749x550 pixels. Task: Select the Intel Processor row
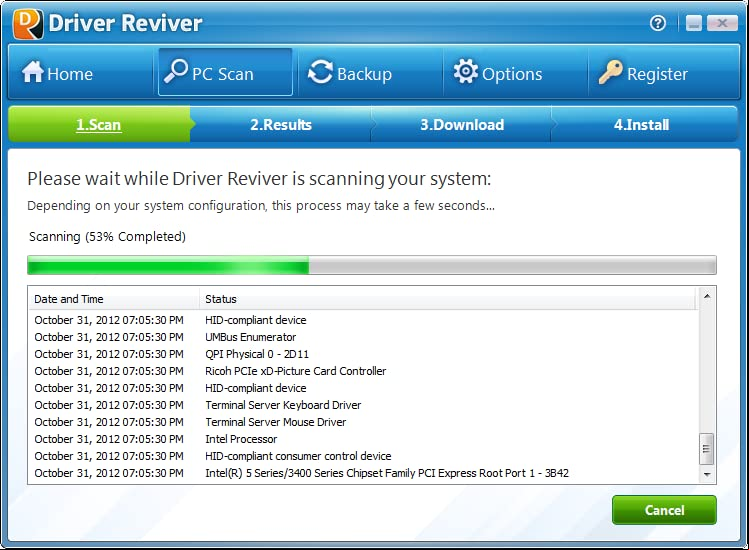click(363, 439)
